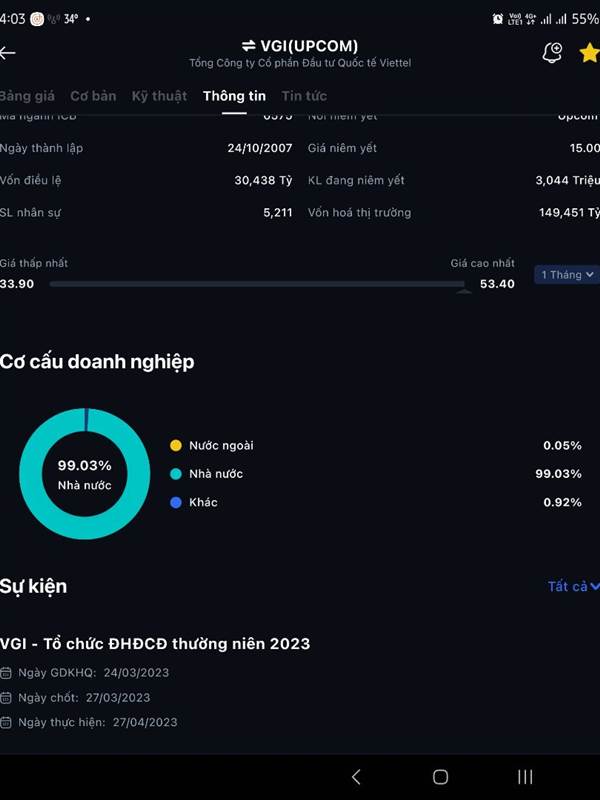
Task: Tap Android recent apps button
Action: pyautogui.click(x=525, y=777)
